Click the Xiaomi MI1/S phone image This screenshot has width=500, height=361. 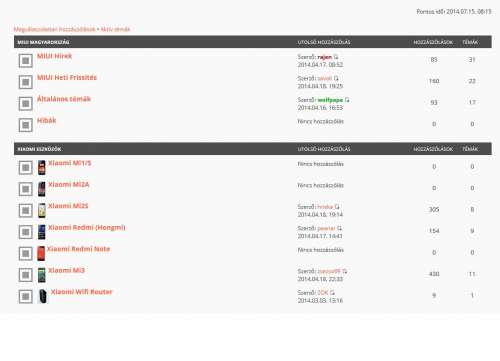tap(41, 168)
